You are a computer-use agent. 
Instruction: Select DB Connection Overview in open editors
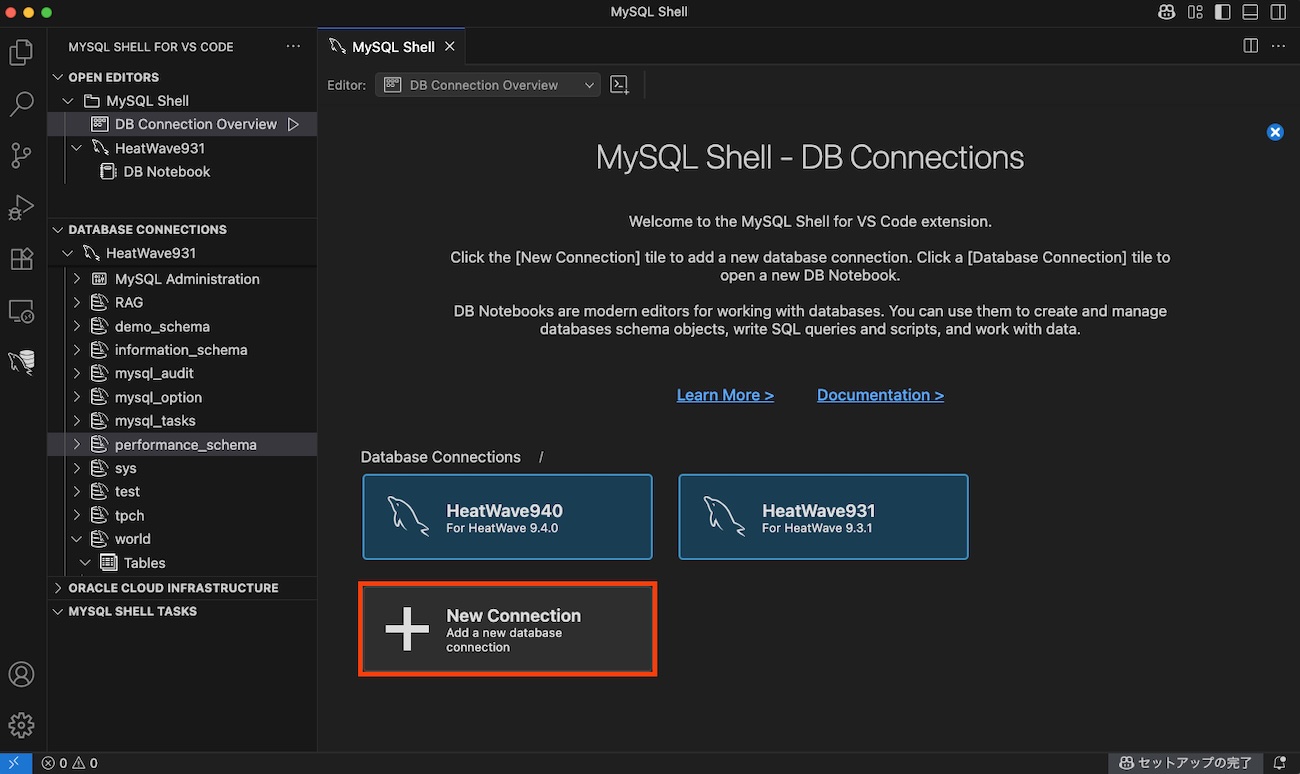click(x=182, y=124)
